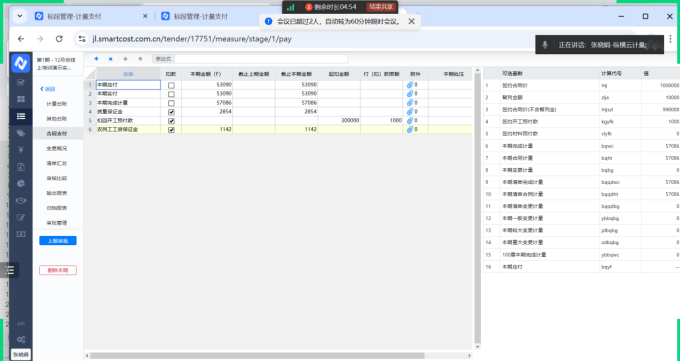Open the browser tab search dropdown

[x=20, y=16]
